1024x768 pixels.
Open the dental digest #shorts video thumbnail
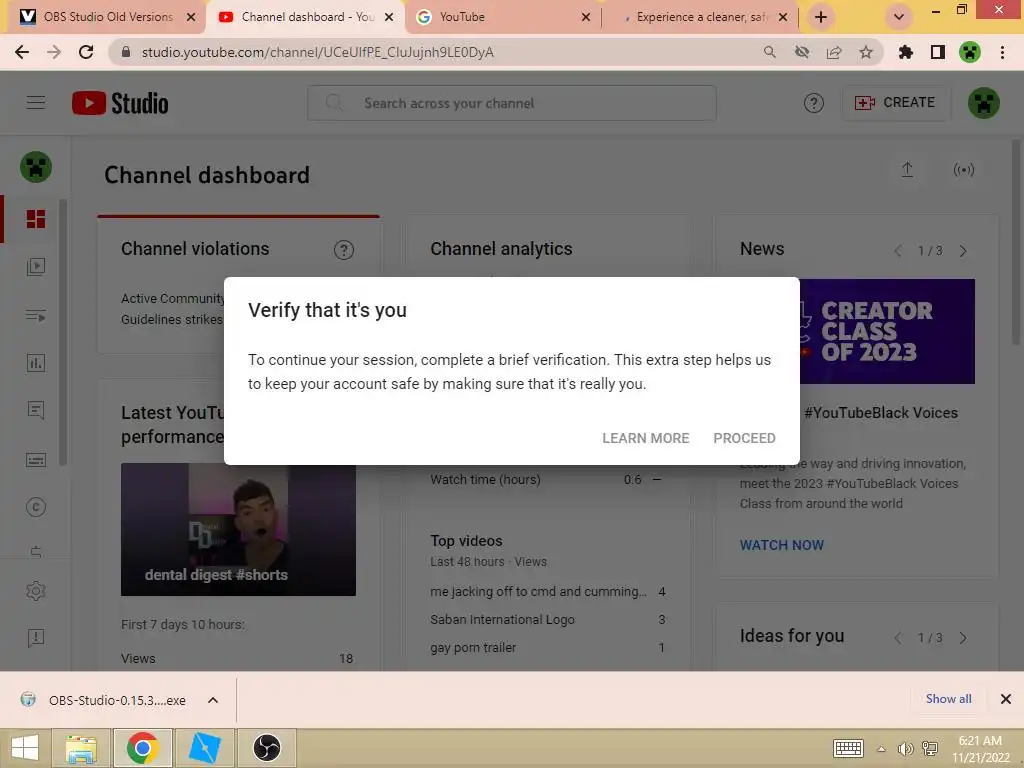[x=238, y=530]
